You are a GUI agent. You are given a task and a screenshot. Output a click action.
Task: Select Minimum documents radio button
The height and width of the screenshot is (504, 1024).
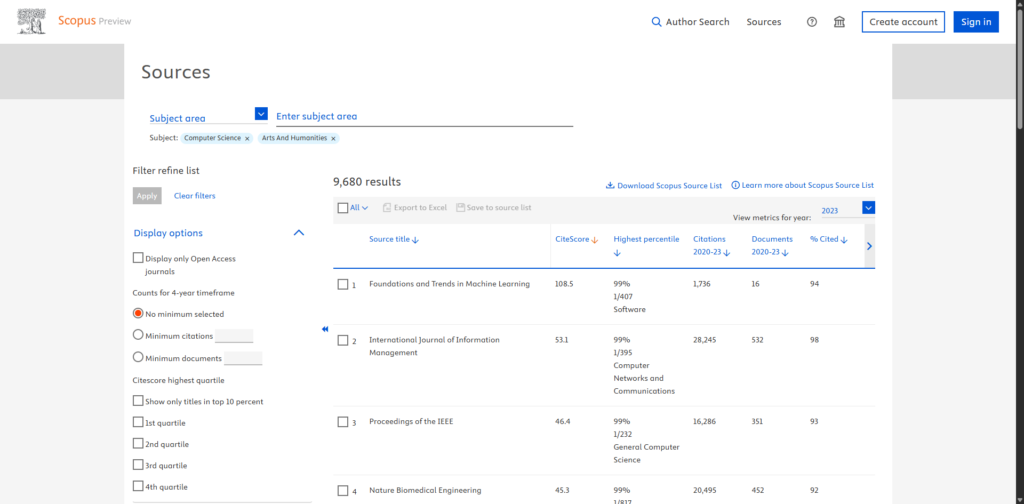pyautogui.click(x=138, y=357)
